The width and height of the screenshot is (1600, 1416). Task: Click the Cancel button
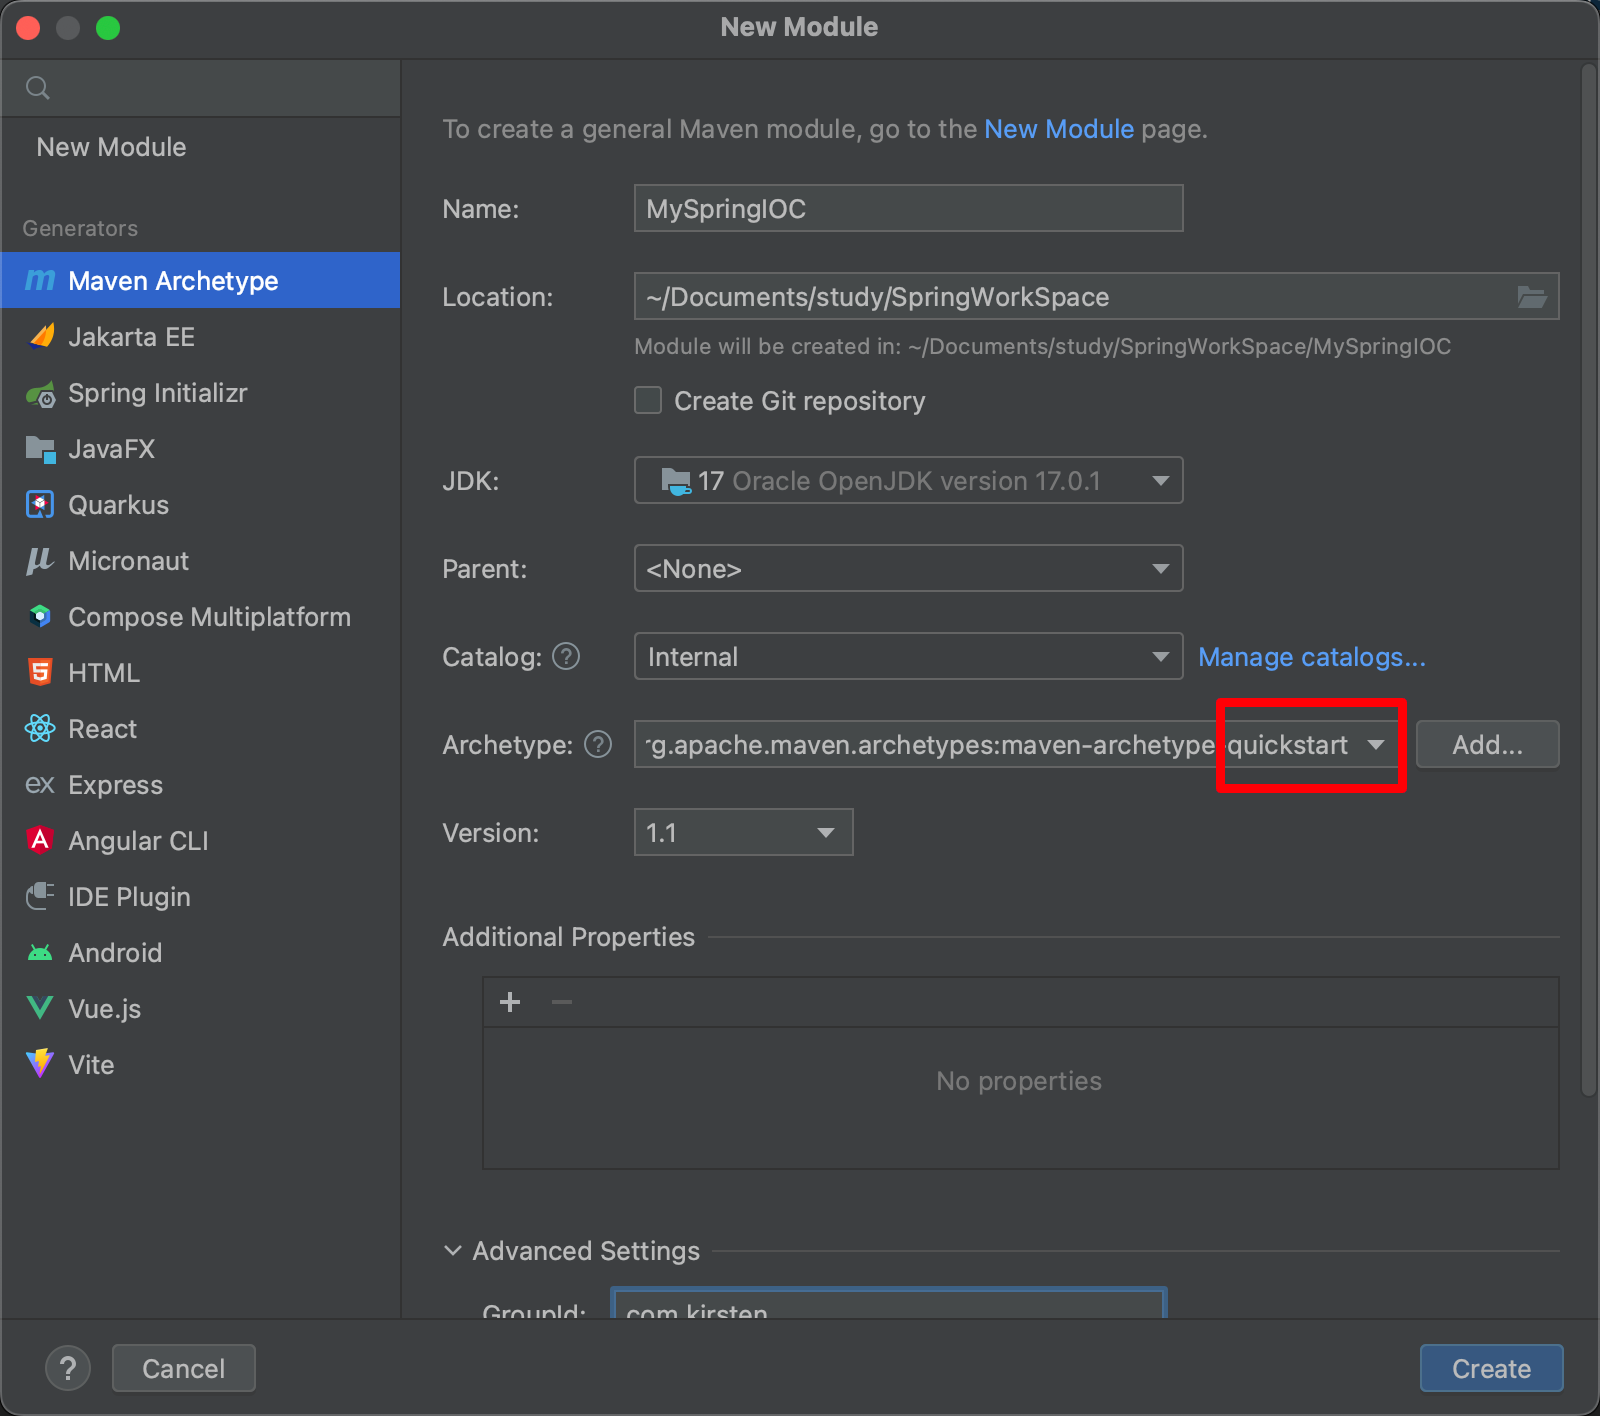[184, 1368]
